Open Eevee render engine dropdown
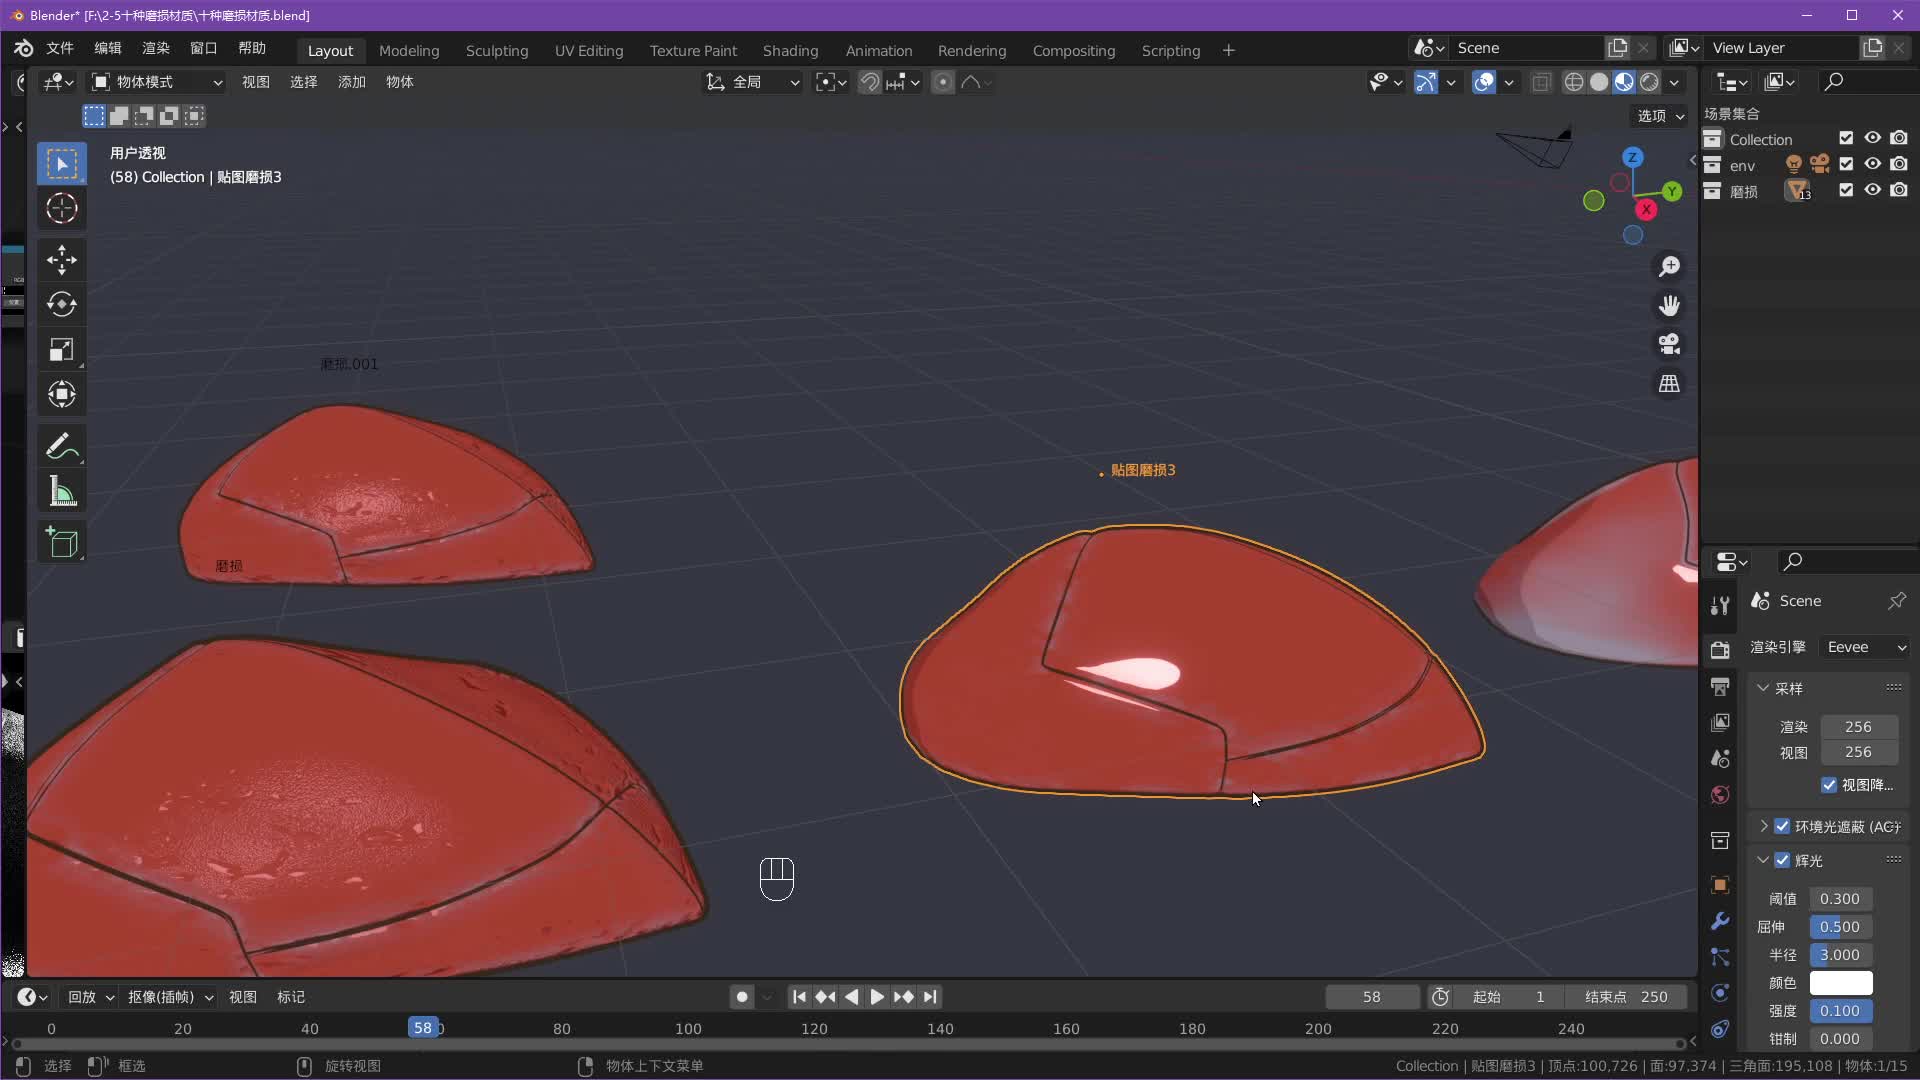The height and width of the screenshot is (1080, 1920). (1865, 647)
